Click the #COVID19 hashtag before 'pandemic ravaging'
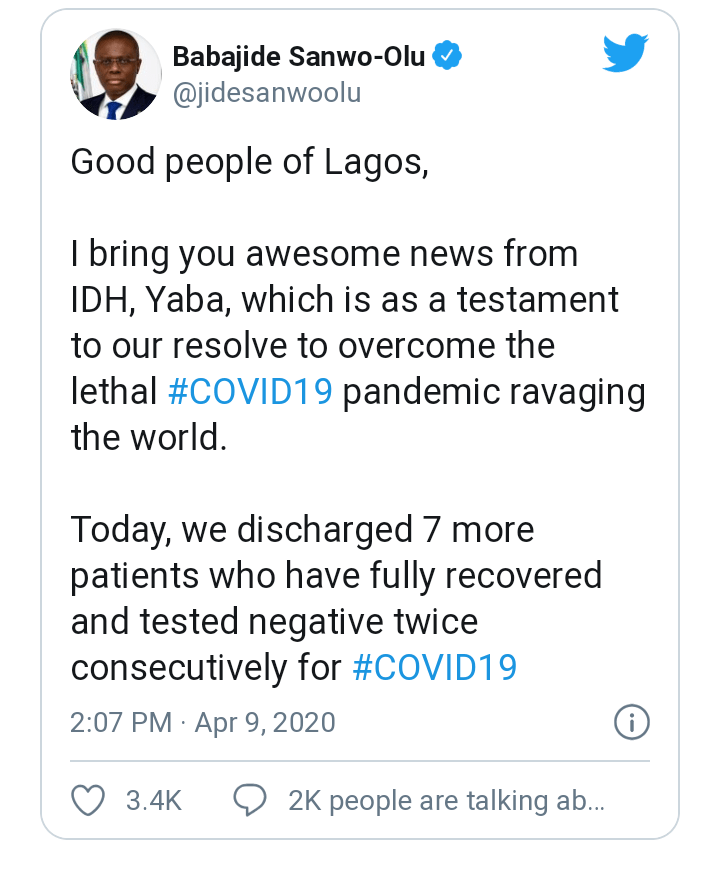 coord(250,391)
